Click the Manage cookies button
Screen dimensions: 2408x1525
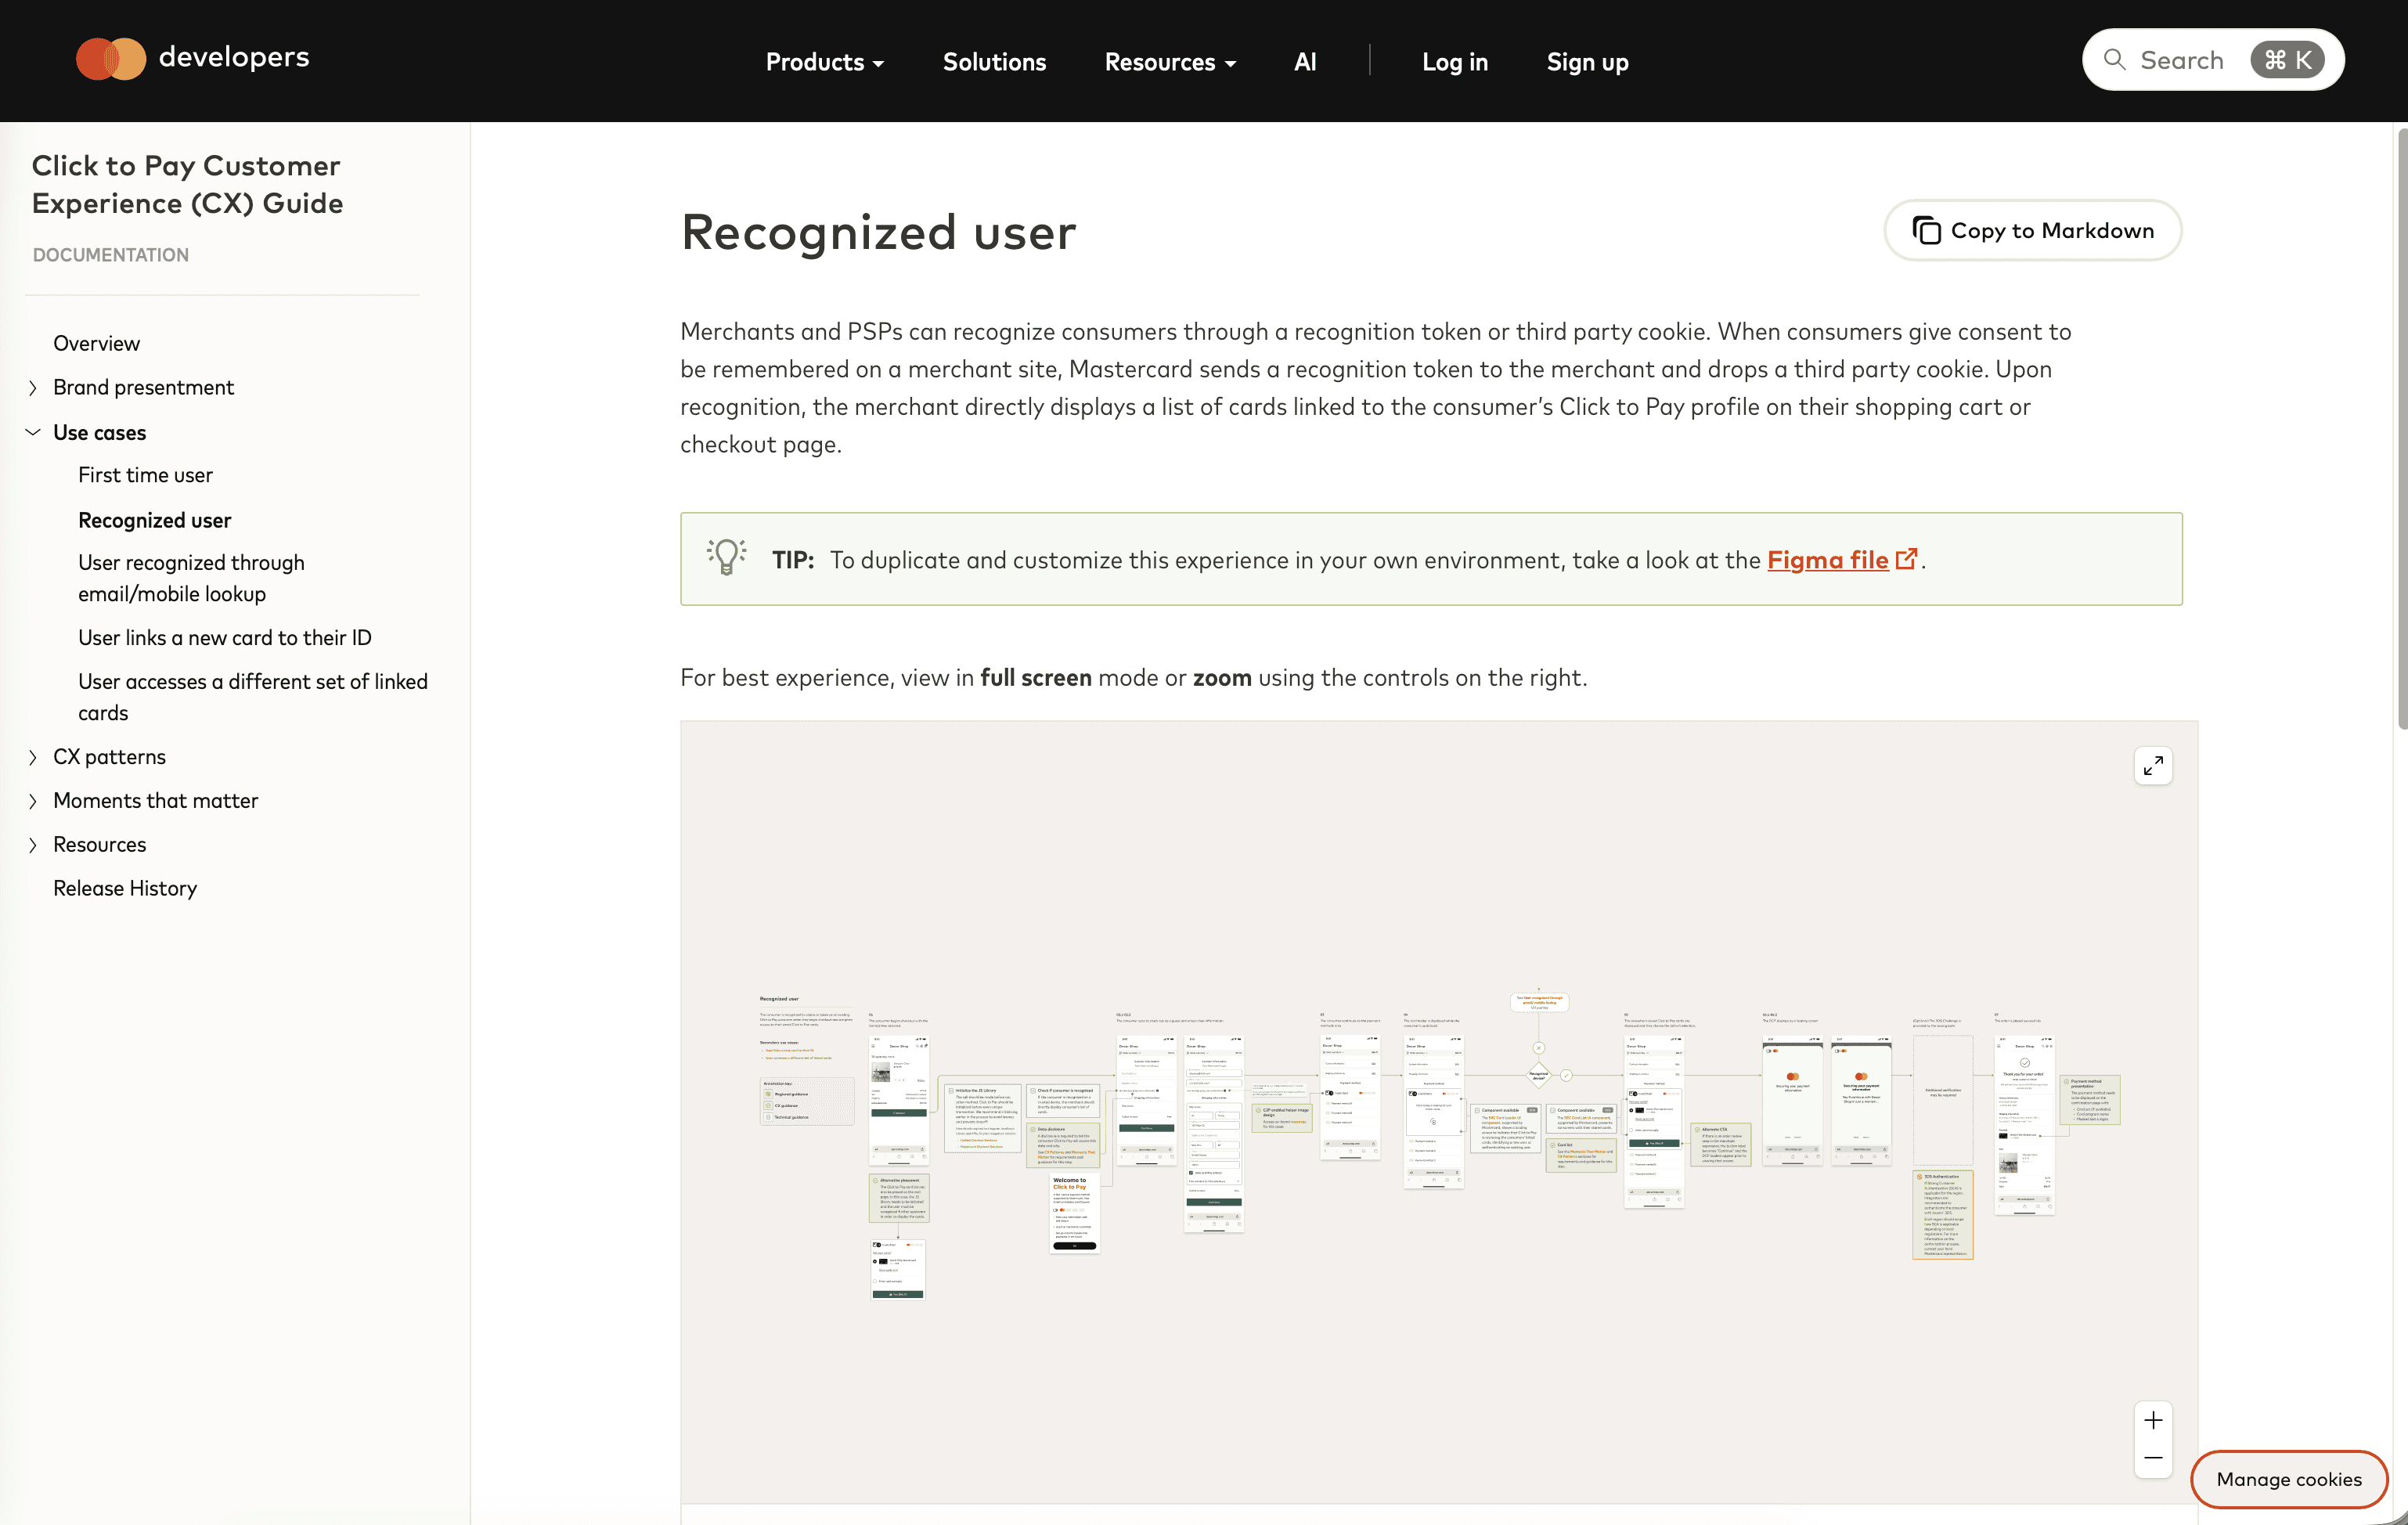(x=2288, y=1479)
